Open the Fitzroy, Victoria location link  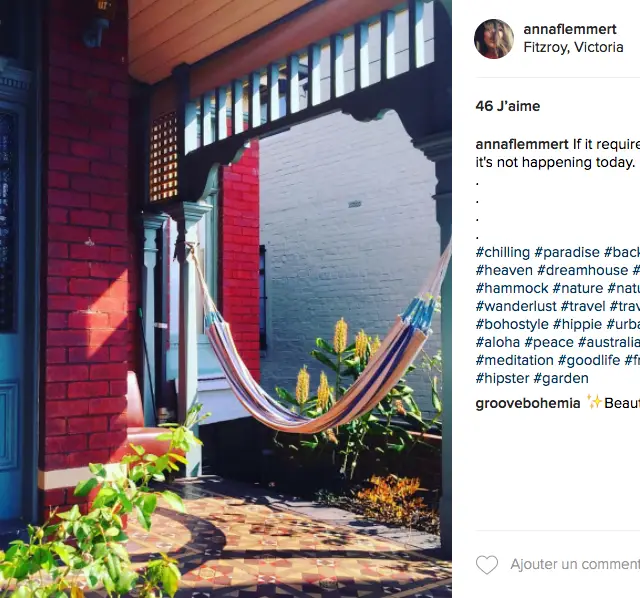click(x=573, y=47)
